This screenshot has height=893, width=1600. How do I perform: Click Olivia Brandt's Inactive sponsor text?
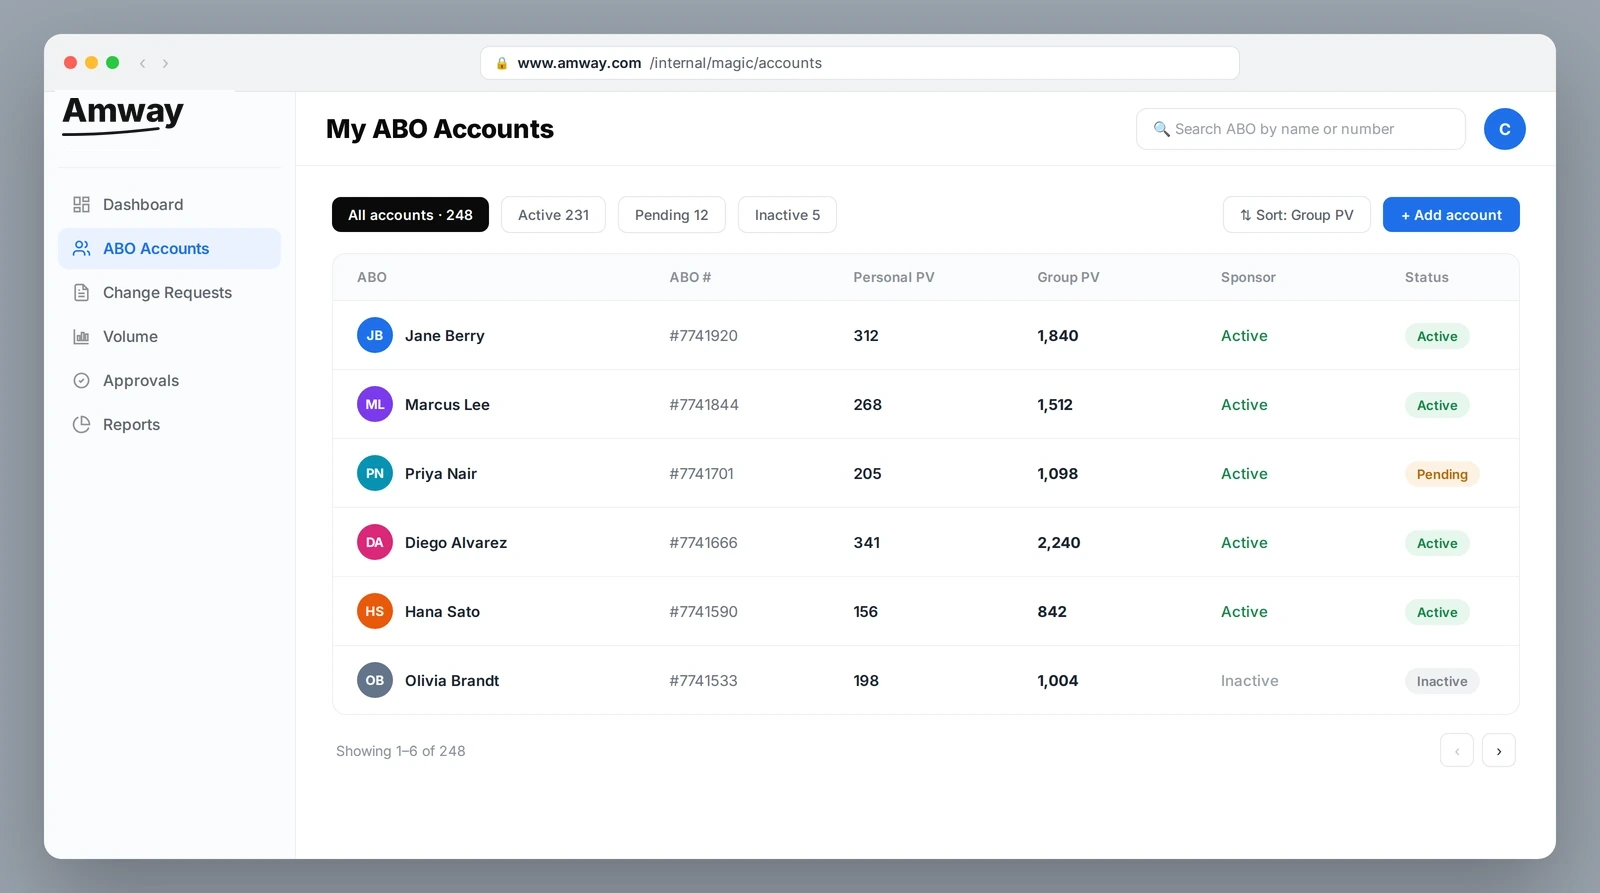1250,681
